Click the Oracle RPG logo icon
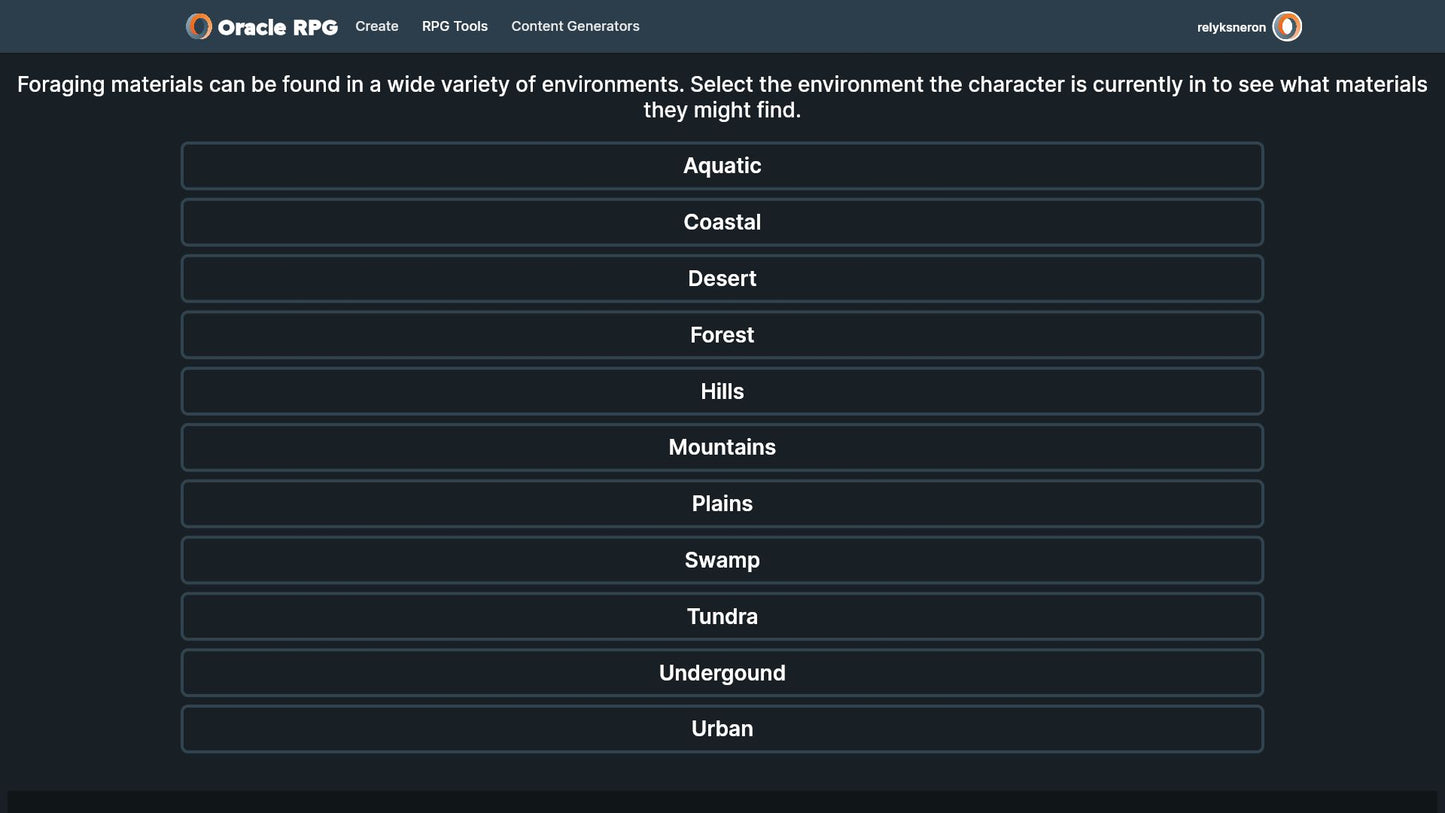Image resolution: width=1445 pixels, height=813 pixels. (x=199, y=27)
